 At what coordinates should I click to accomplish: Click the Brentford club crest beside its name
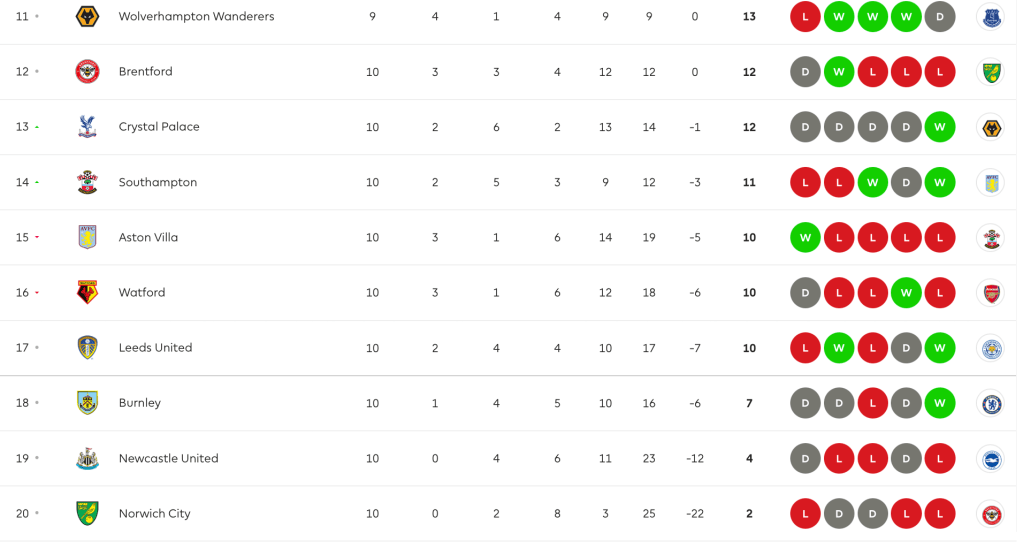coord(88,72)
